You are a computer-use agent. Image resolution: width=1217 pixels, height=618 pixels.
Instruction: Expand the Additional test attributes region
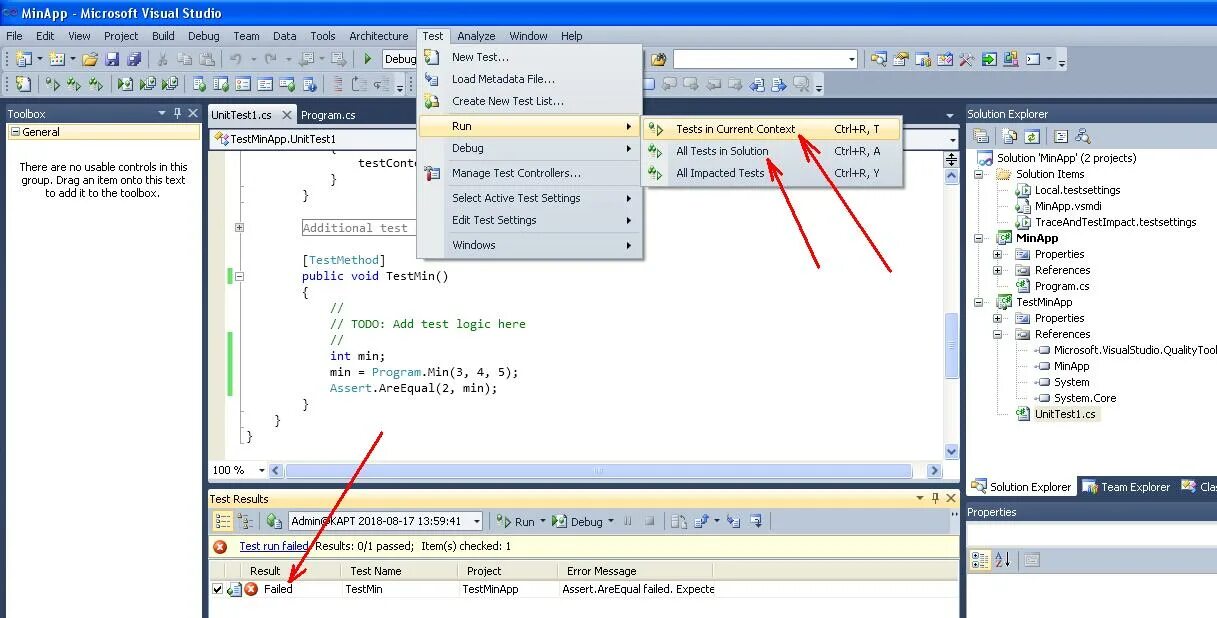pyautogui.click(x=239, y=228)
